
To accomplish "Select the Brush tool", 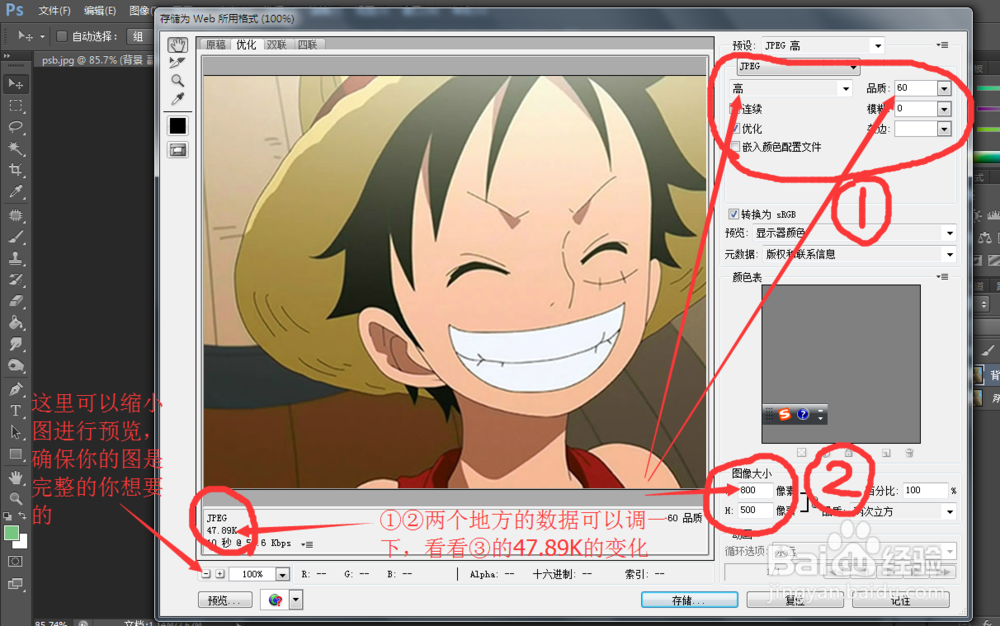I will pos(15,237).
